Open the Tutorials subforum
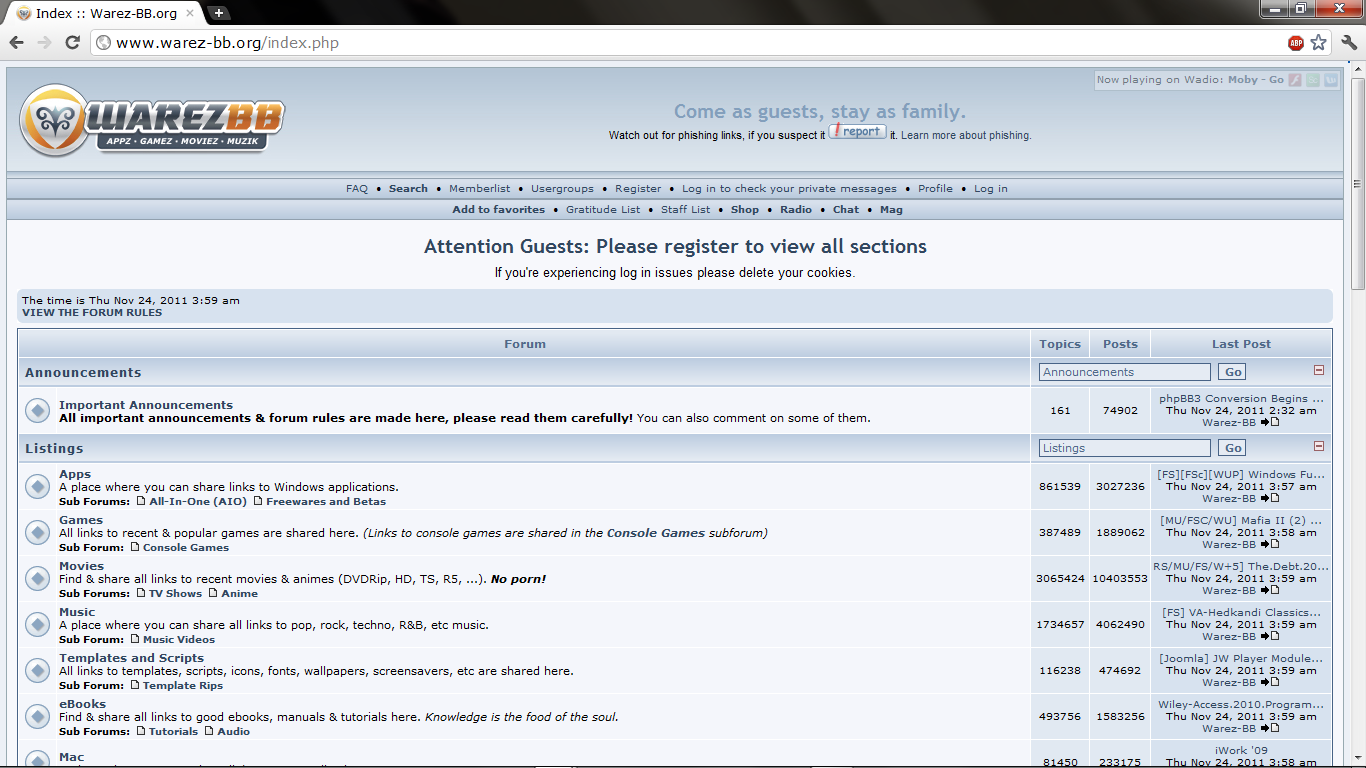Image resolution: width=1366 pixels, height=768 pixels. tap(174, 732)
